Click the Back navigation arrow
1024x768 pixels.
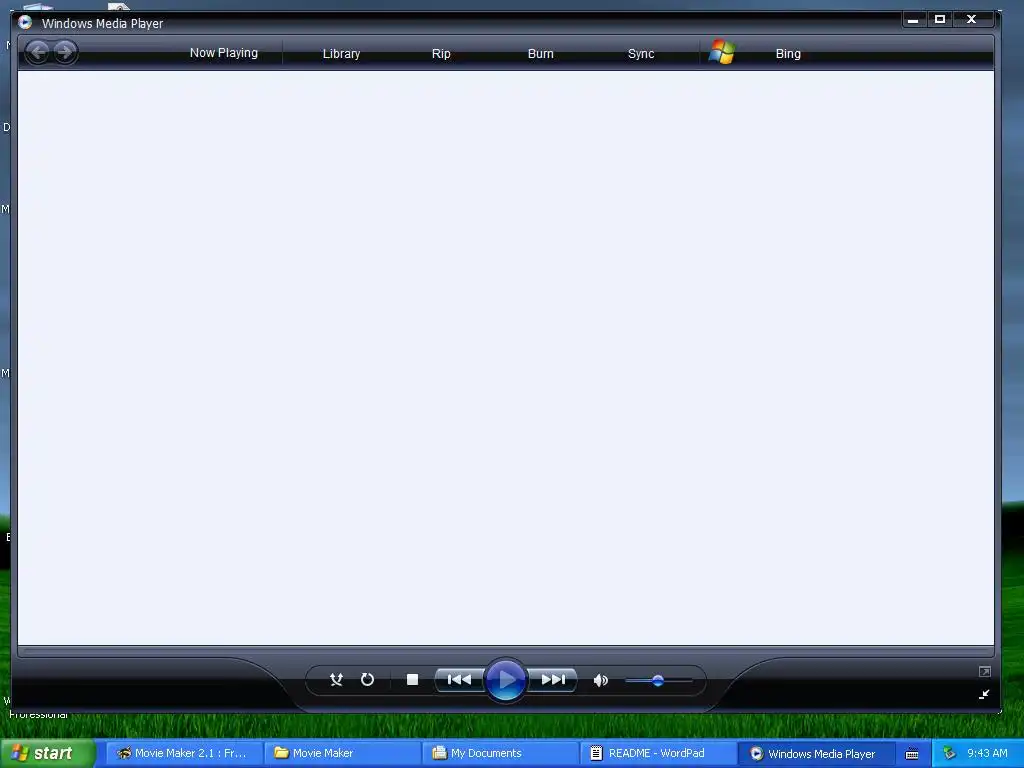[x=38, y=52]
